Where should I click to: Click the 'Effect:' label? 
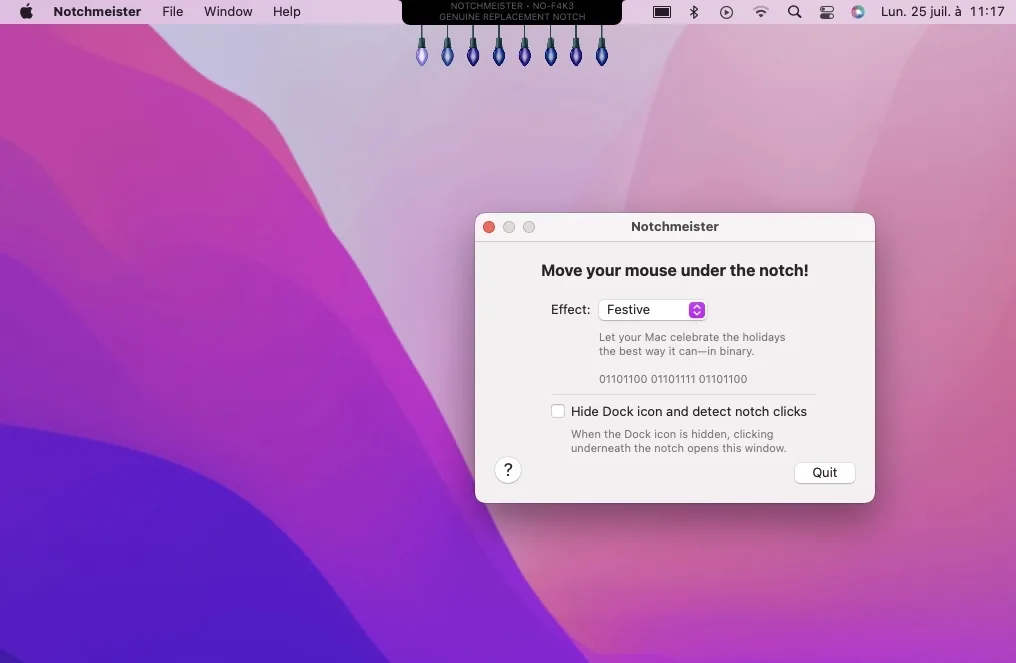tap(570, 310)
